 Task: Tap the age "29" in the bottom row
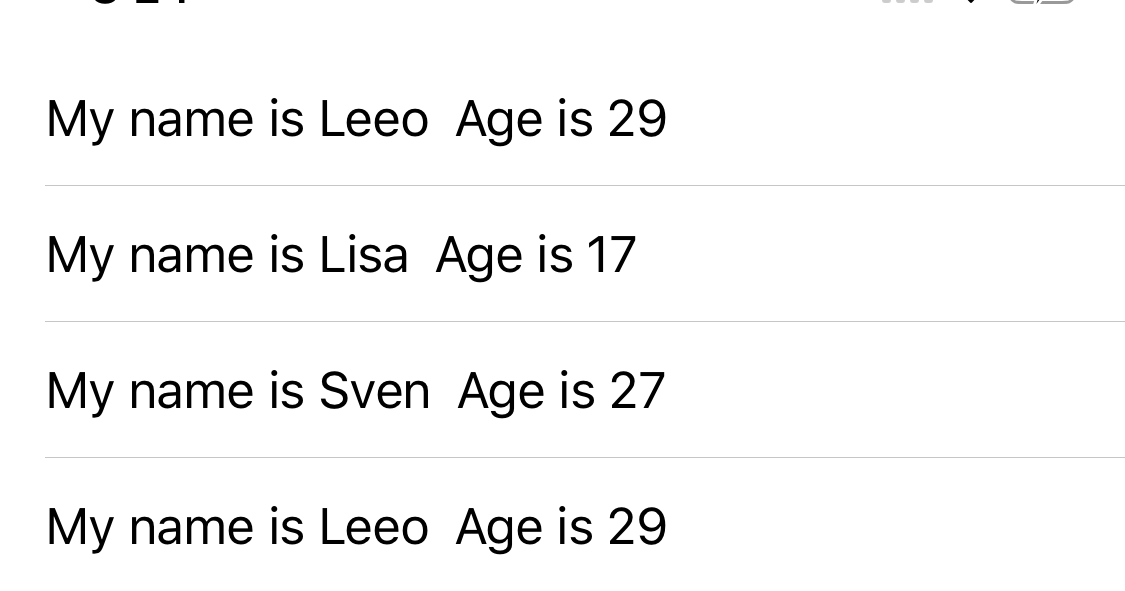pos(637,526)
